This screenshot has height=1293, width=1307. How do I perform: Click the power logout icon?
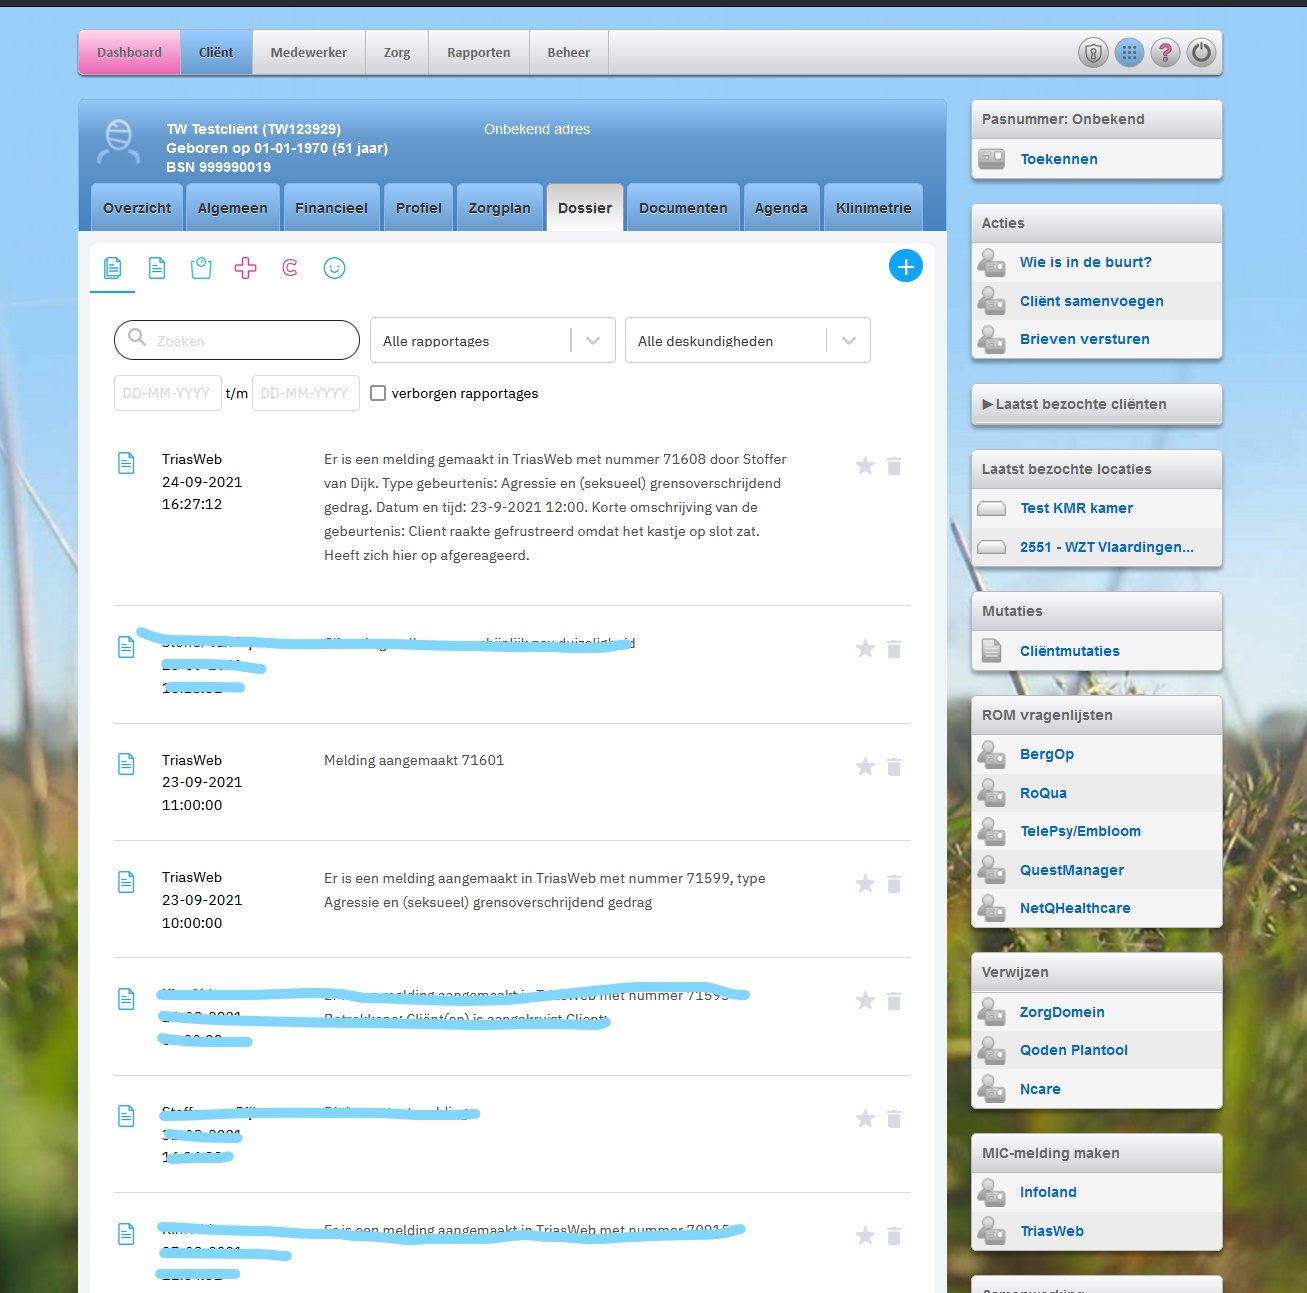click(1201, 53)
